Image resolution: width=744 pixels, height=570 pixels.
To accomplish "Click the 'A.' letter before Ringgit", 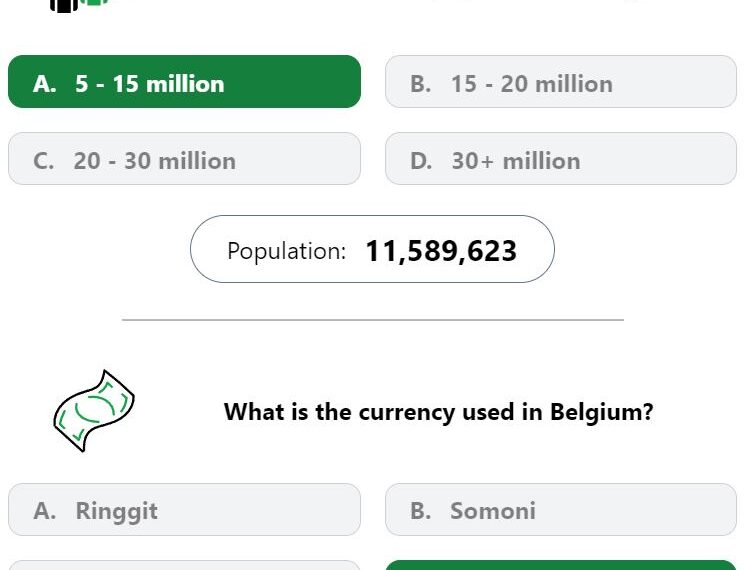I will click(45, 511).
